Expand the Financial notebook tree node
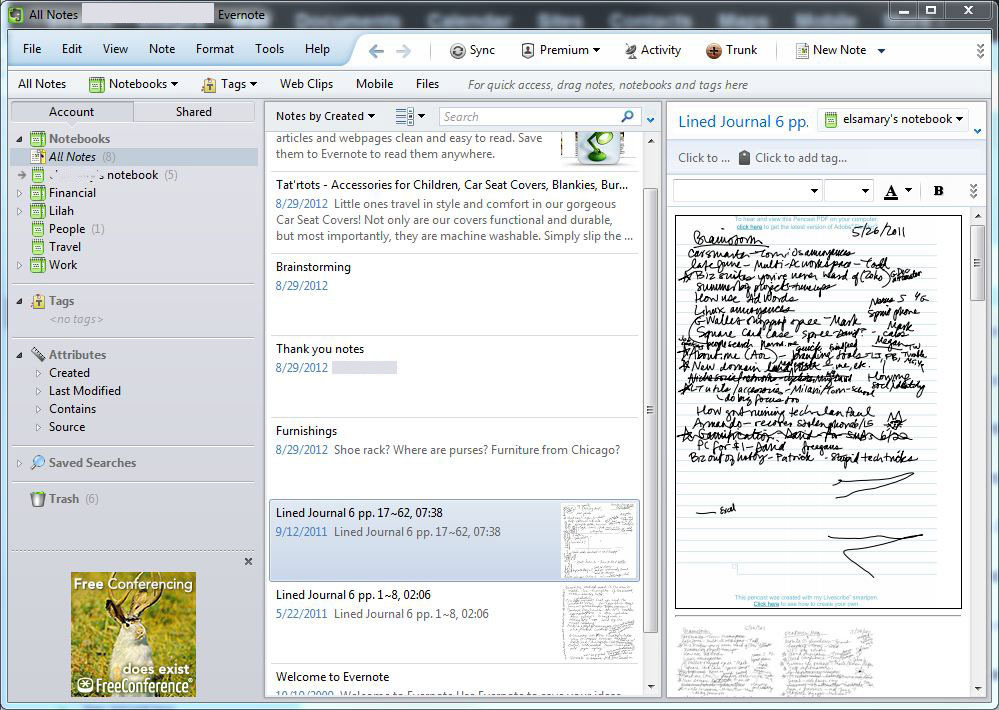Screen dimensions: 999x710 [20, 193]
